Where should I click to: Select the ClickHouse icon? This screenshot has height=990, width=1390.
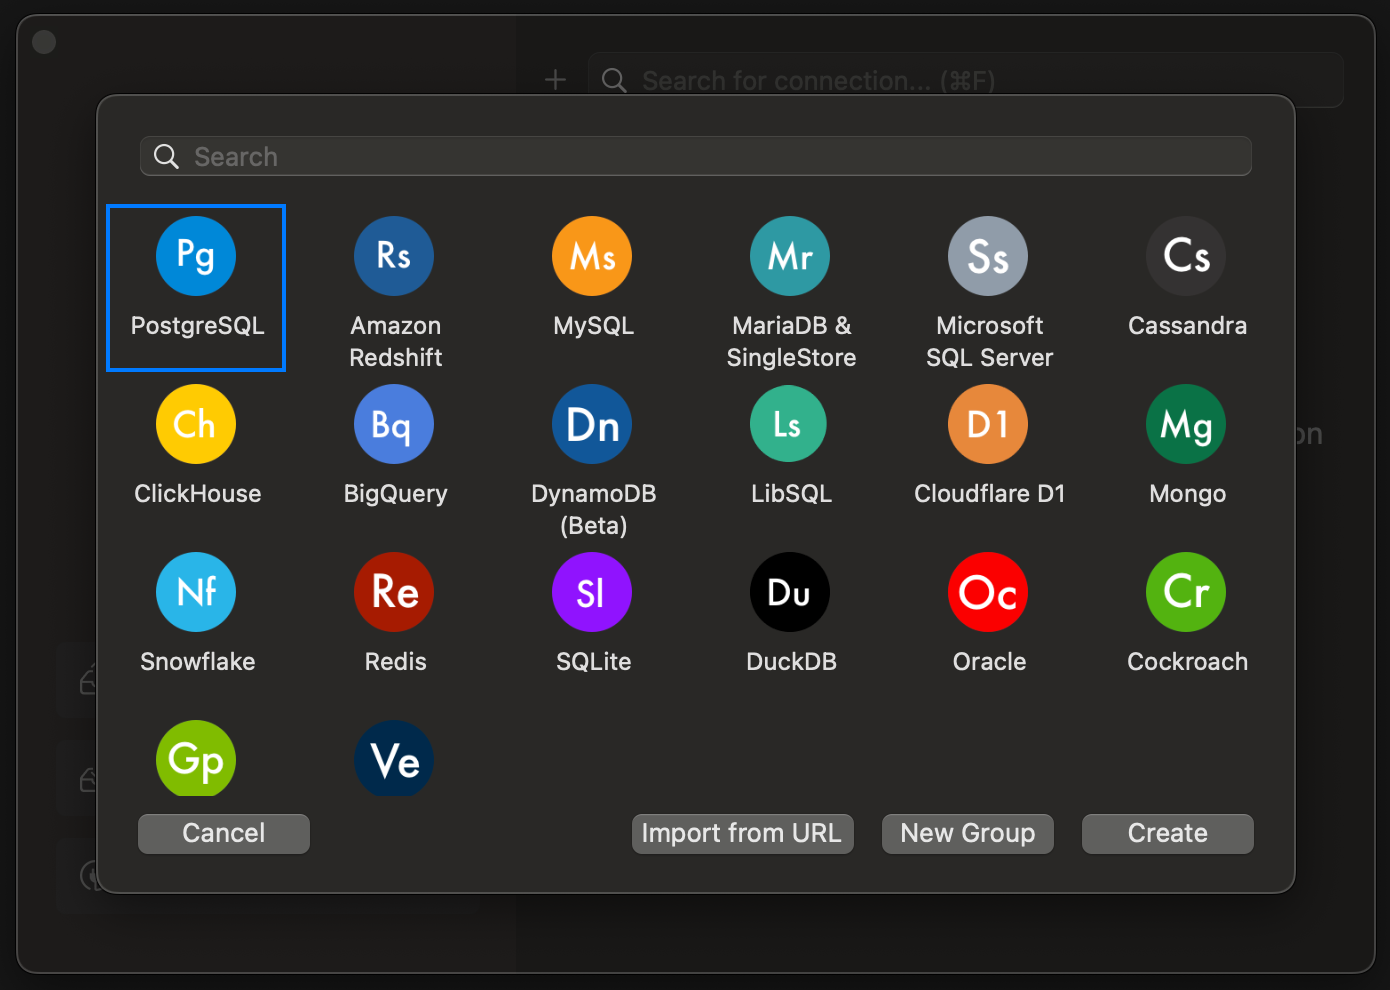[x=195, y=424]
